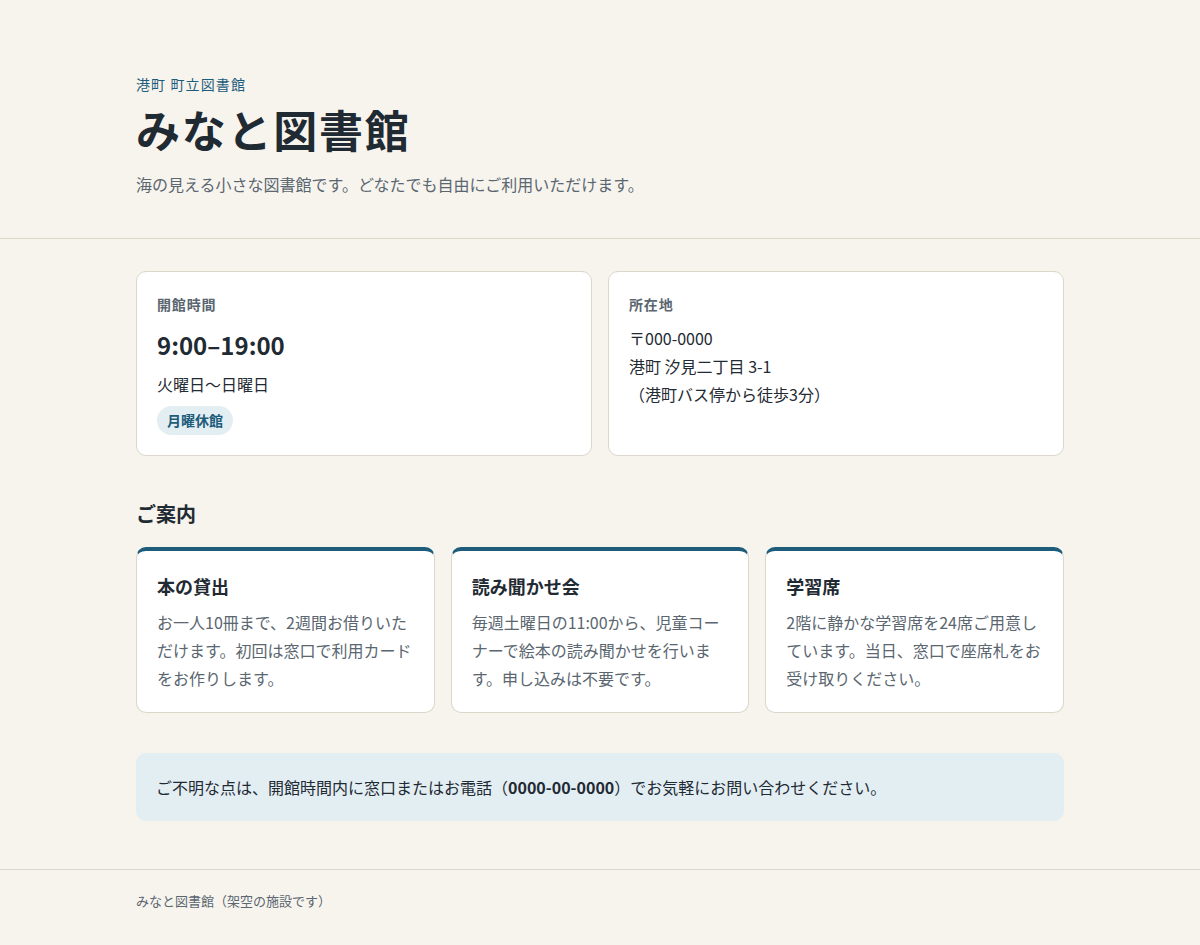The image size is (1200, 945).
Task: Click the open days text 火曜日〜日曜日
Action: [x=213, y=385]
